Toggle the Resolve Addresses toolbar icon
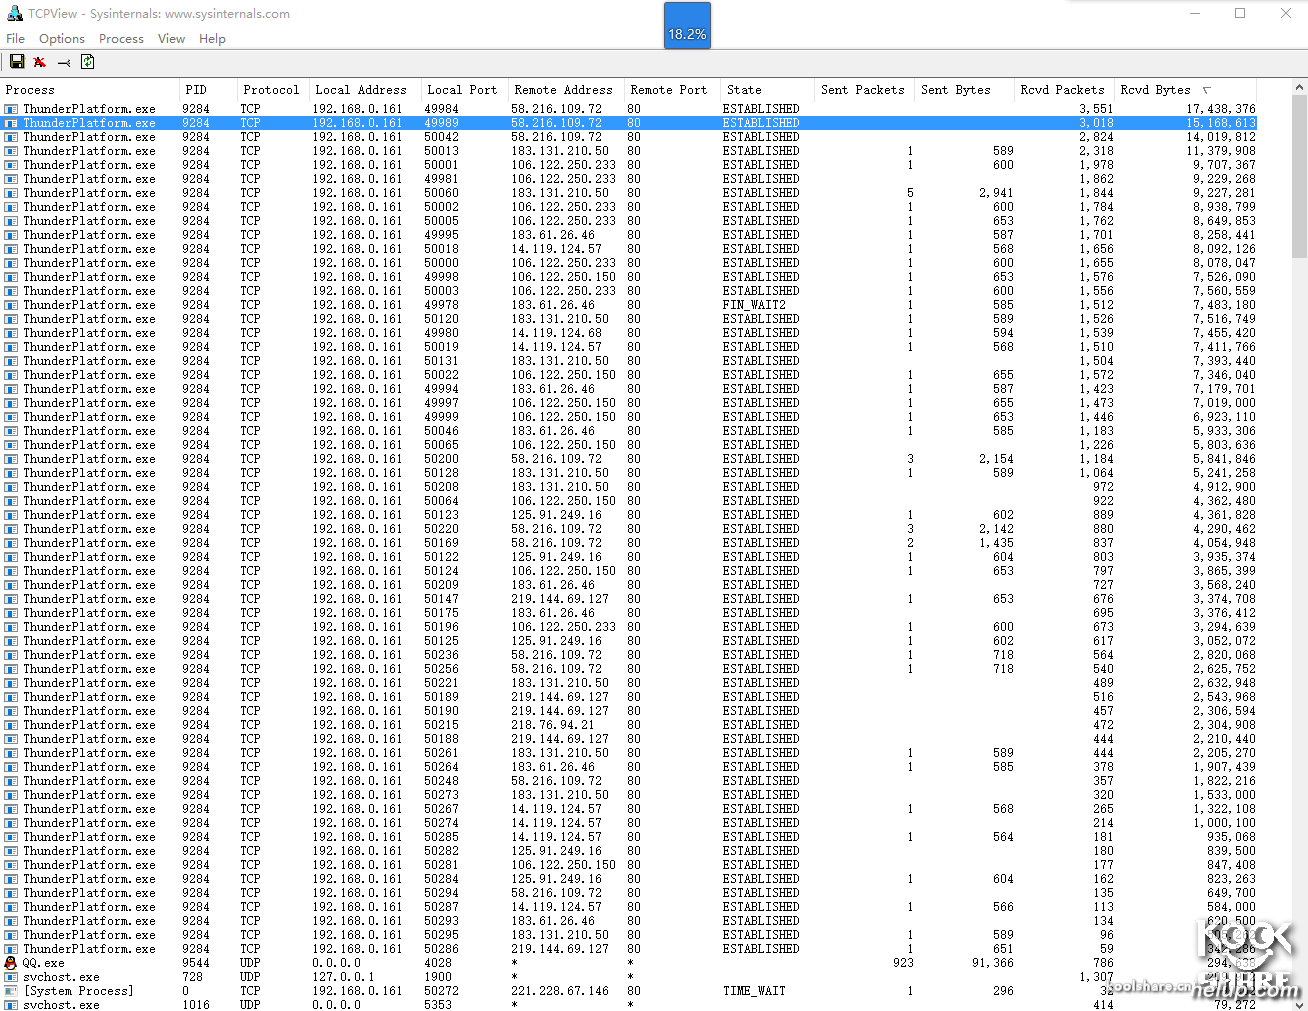The height and width of the screenshot is (1011, 1308). point(40,62)
